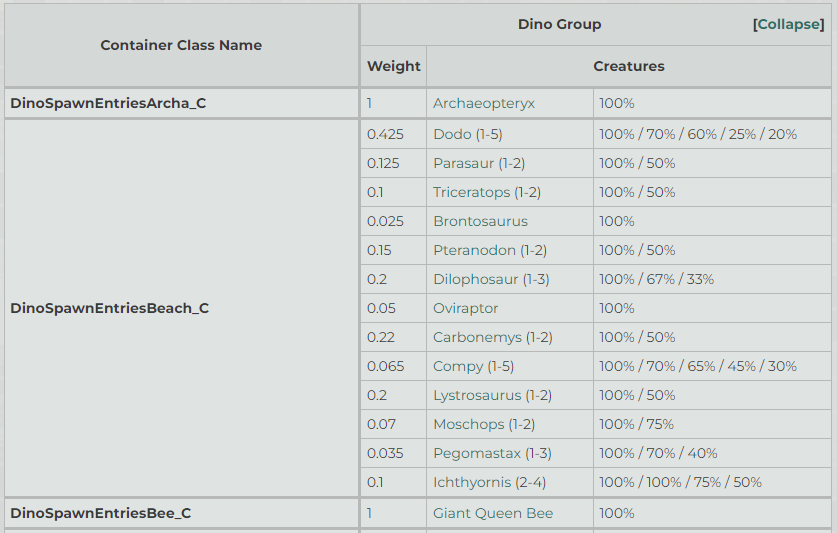The width and height of the screenshot is (837, 533).
Task: Open the Moschops page link
Action: (x=468, y=424)
